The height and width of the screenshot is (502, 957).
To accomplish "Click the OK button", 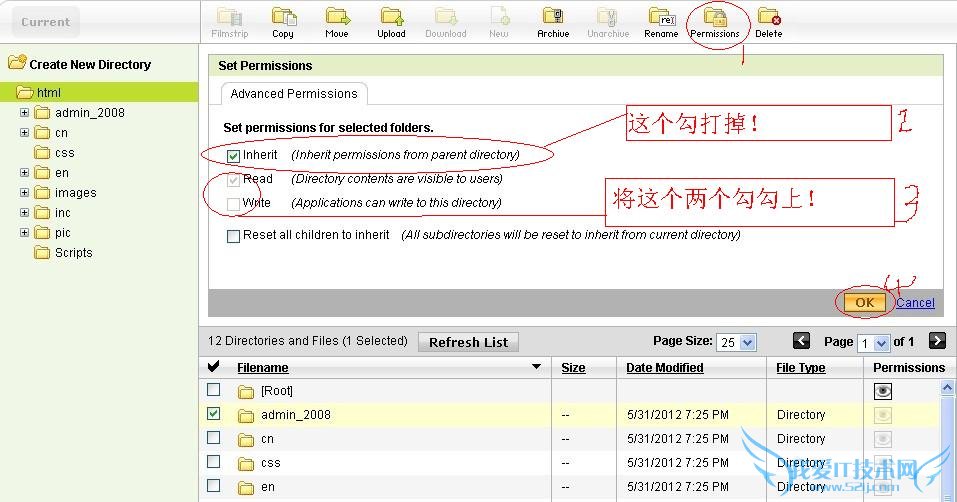I will pos(864,303).
